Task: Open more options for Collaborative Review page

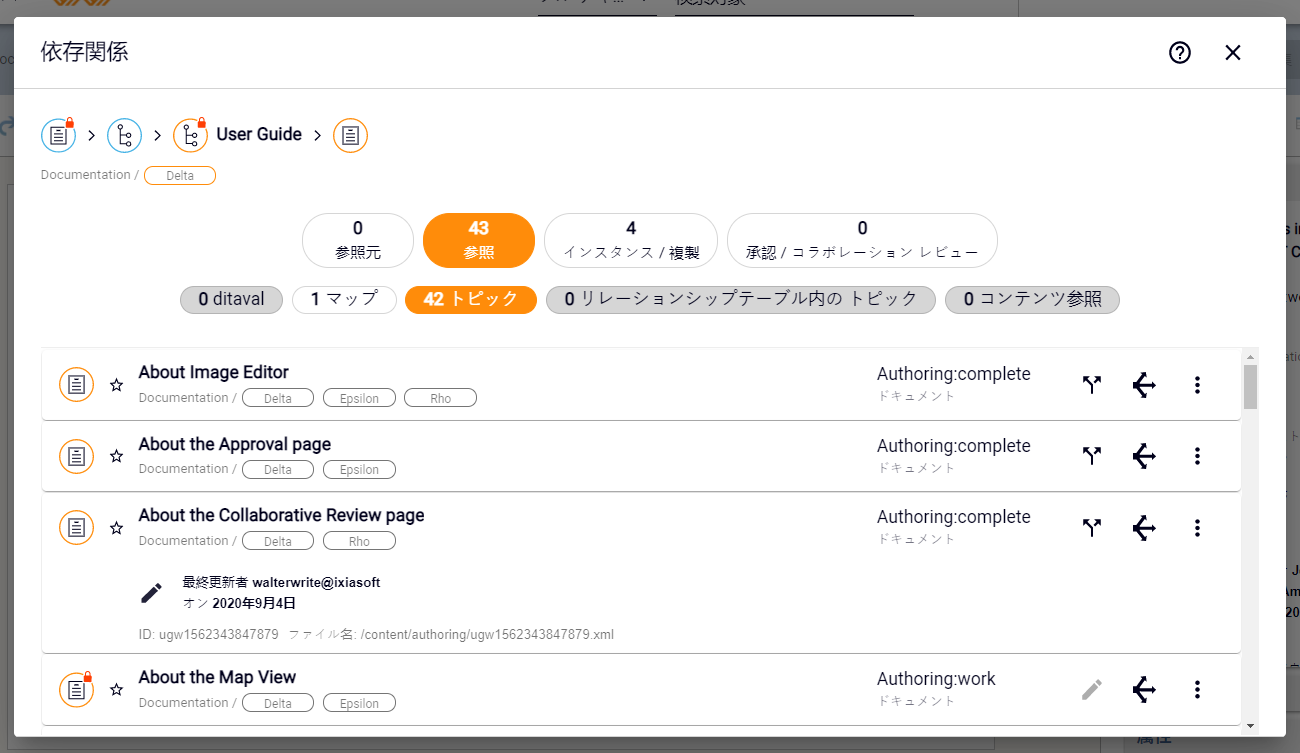Action: tap(1197, 528)
